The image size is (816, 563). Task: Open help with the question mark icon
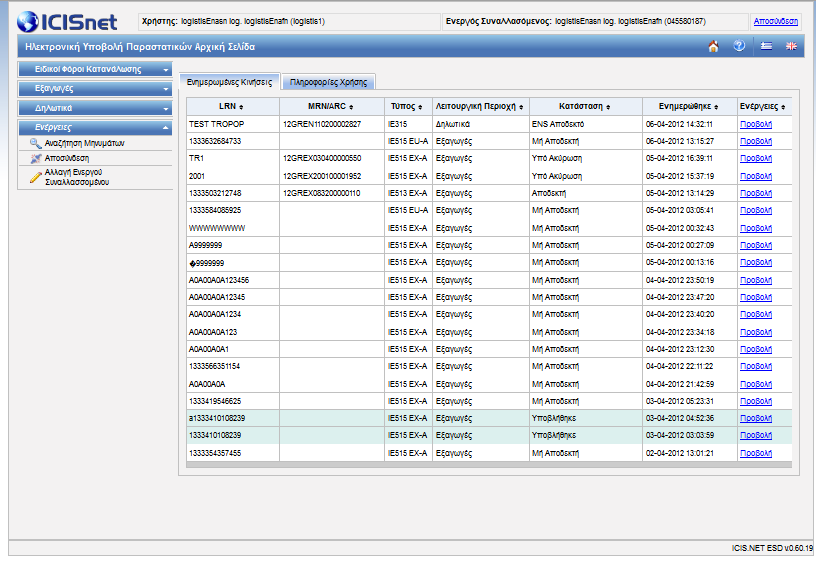[x=739, y=46]
